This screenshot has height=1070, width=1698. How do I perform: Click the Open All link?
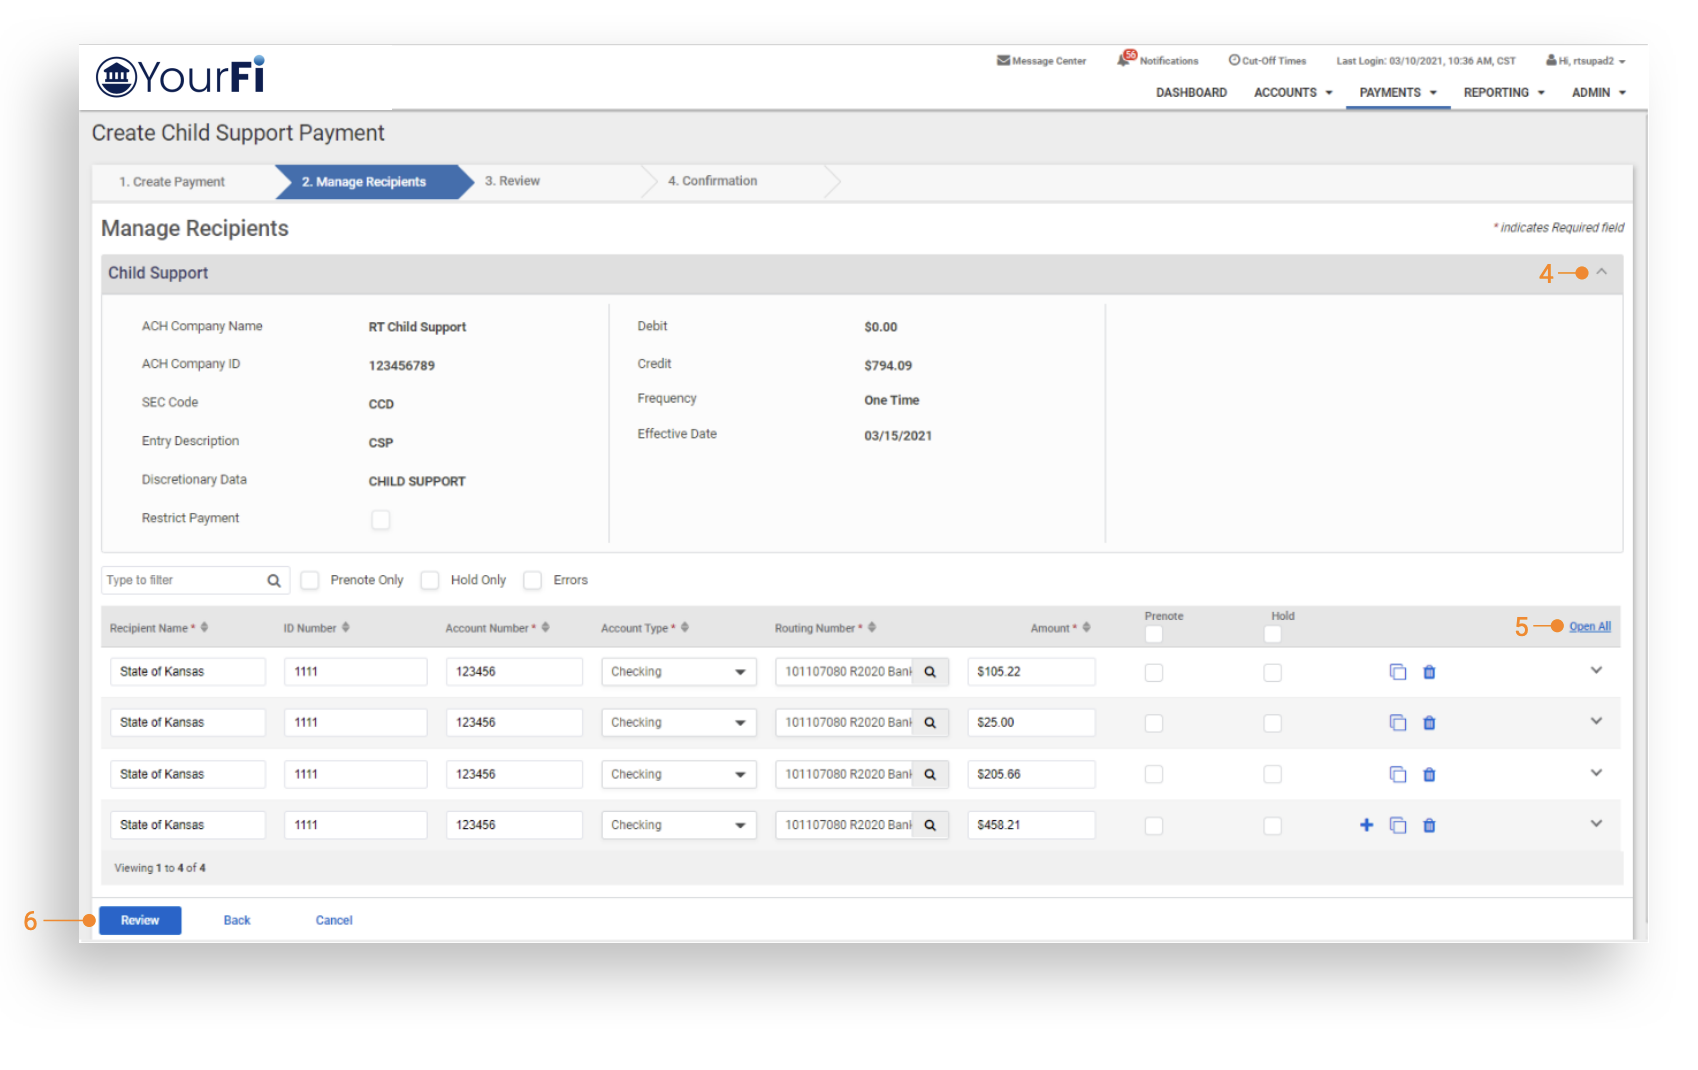click(1589, 627)
